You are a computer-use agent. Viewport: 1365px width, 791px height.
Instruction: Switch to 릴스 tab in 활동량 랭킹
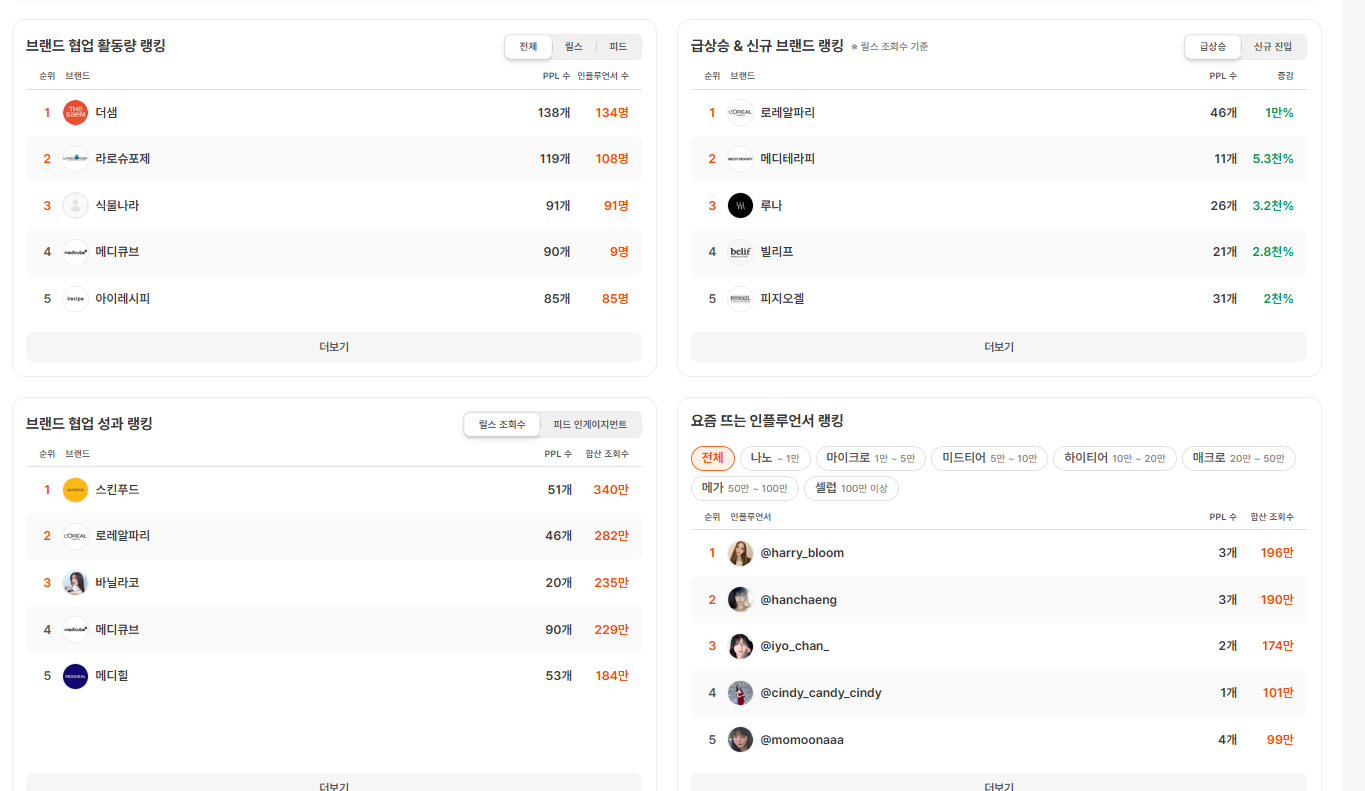click(x=573, y=47)
